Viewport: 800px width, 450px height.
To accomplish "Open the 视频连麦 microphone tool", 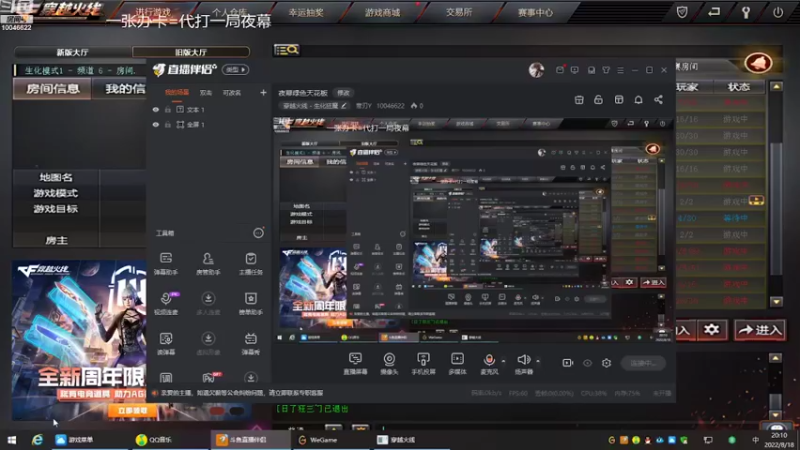I will click(x=166, y=303).
